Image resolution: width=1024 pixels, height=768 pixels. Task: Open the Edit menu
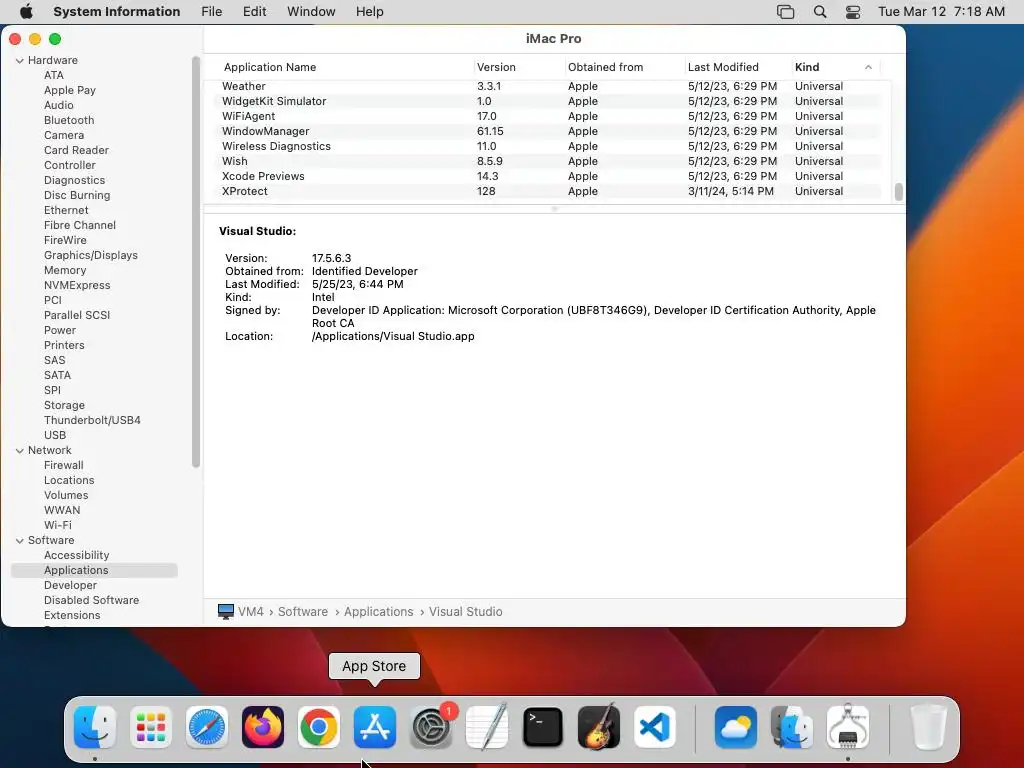pyautogui.click(x=255, y=12)
